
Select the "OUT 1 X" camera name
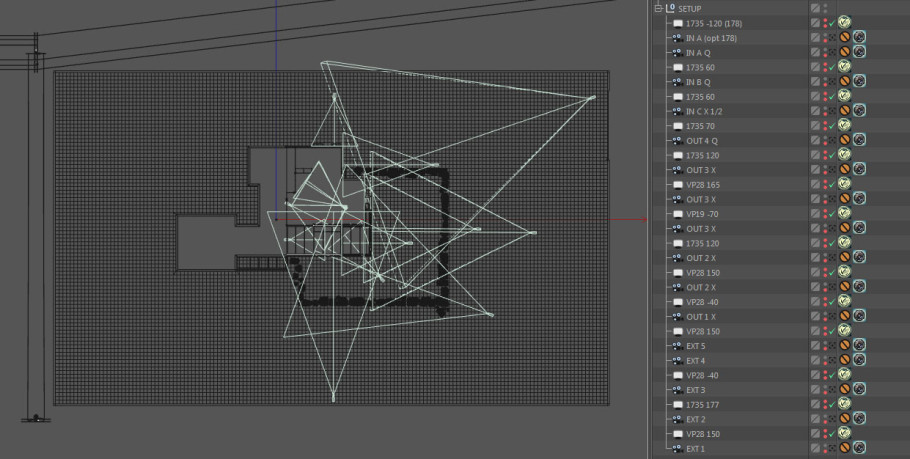pyautogui.click(x=701, y=316)
